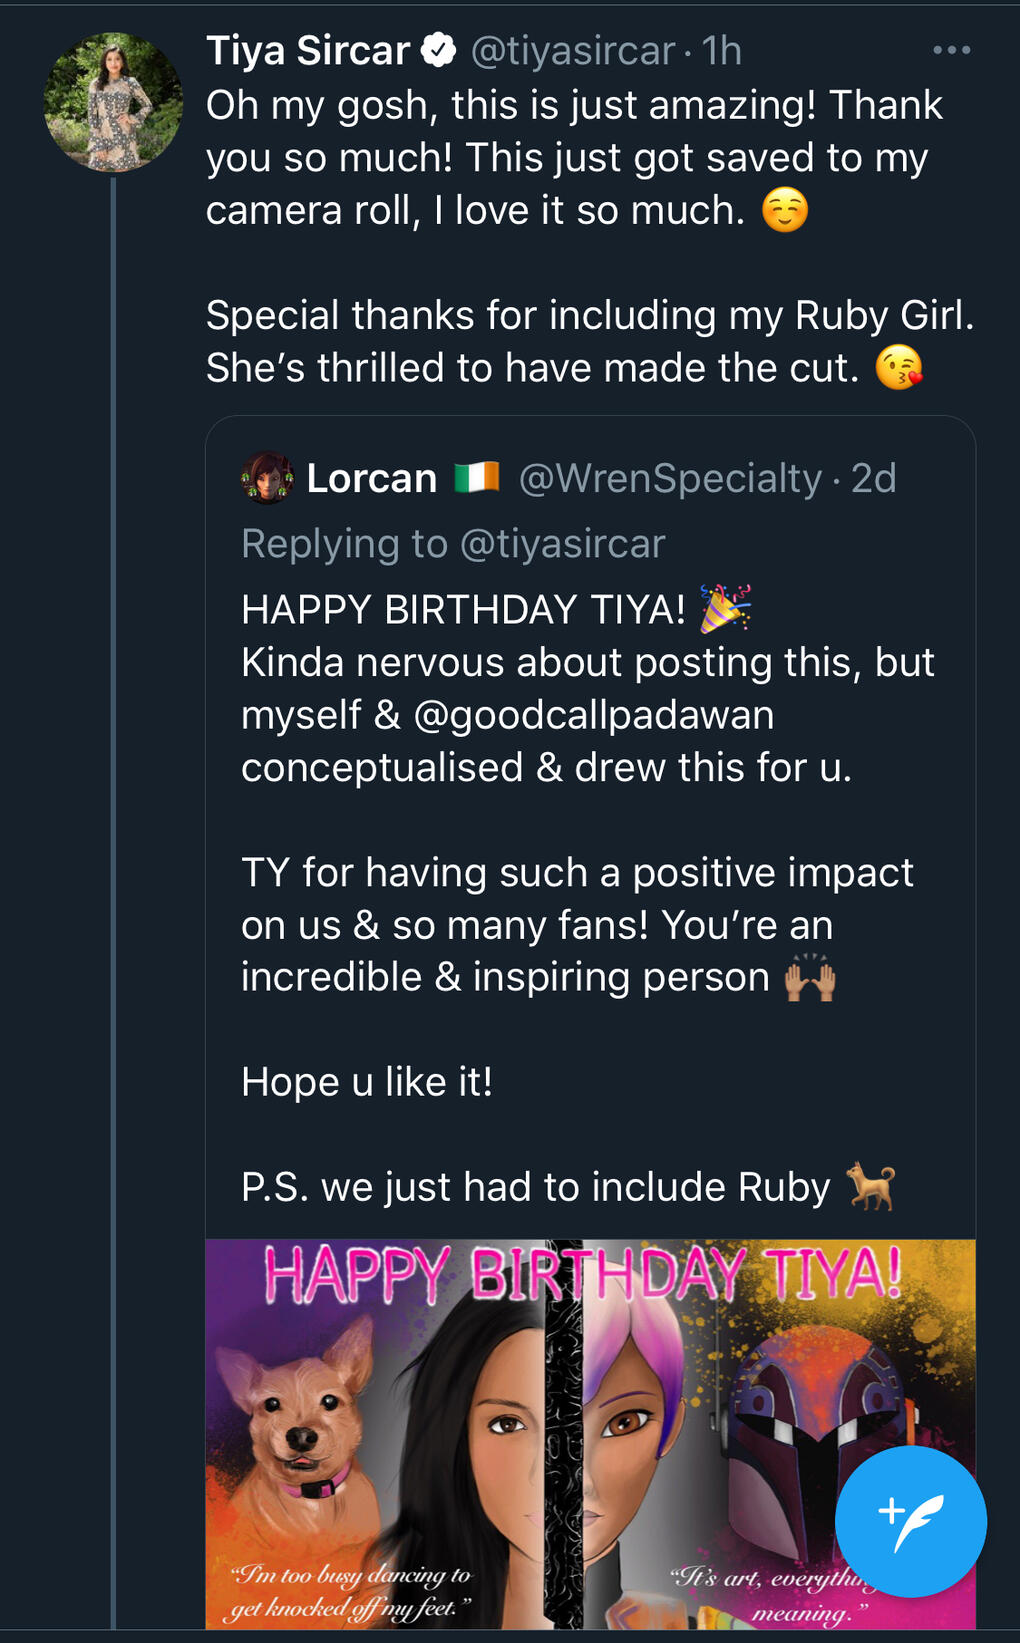Screen dimensions: 1020x1643
Task: Click the dog emoji after 'include Ruby'
Action: pyautogui.click(x=871, y=1187)
